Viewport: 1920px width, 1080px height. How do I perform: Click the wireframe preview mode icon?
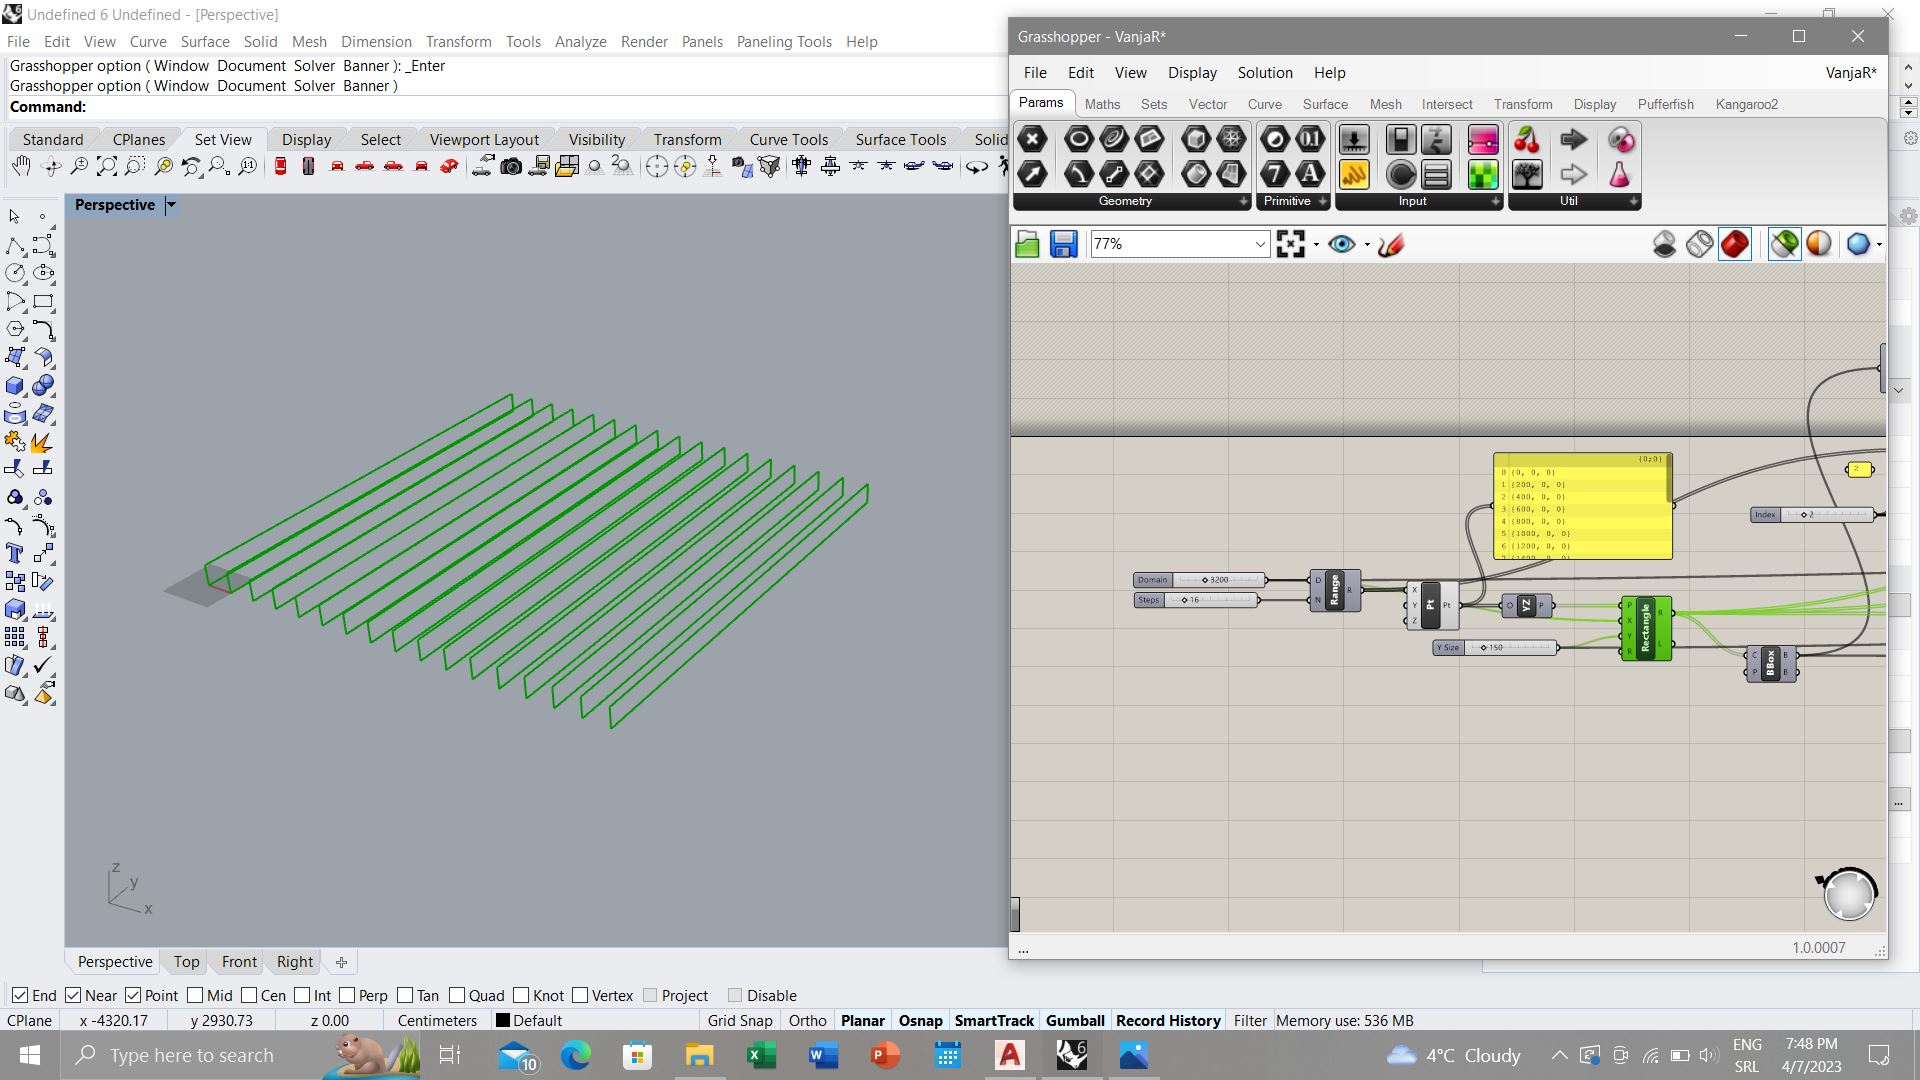[1700, 244]
